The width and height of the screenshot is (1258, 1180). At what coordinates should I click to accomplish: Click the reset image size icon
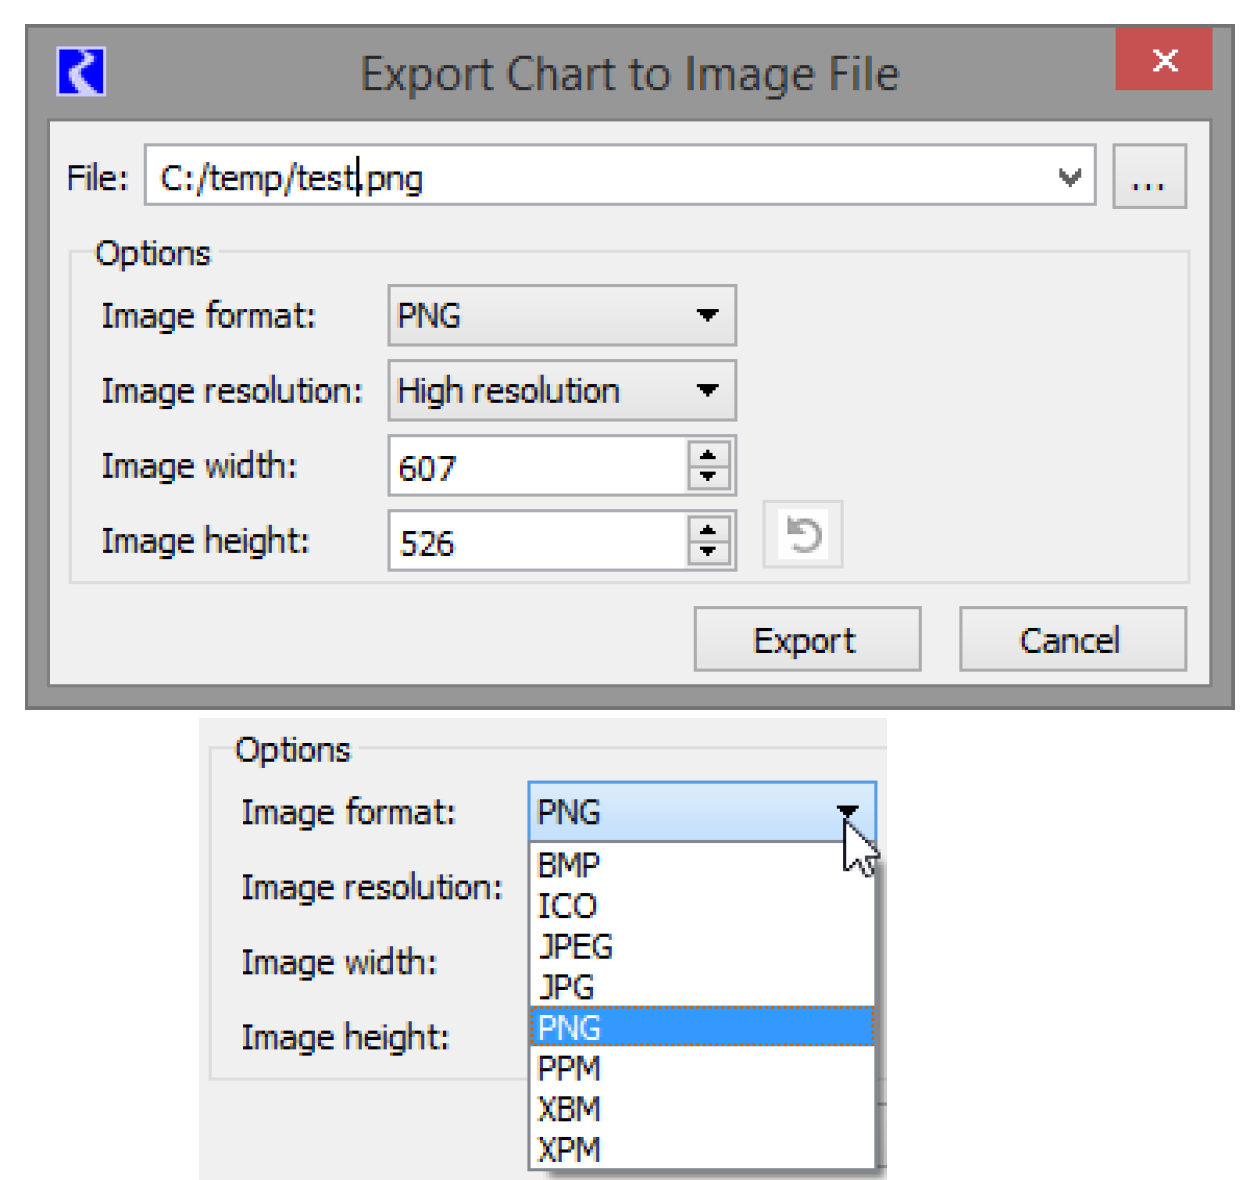coord(803,535)
